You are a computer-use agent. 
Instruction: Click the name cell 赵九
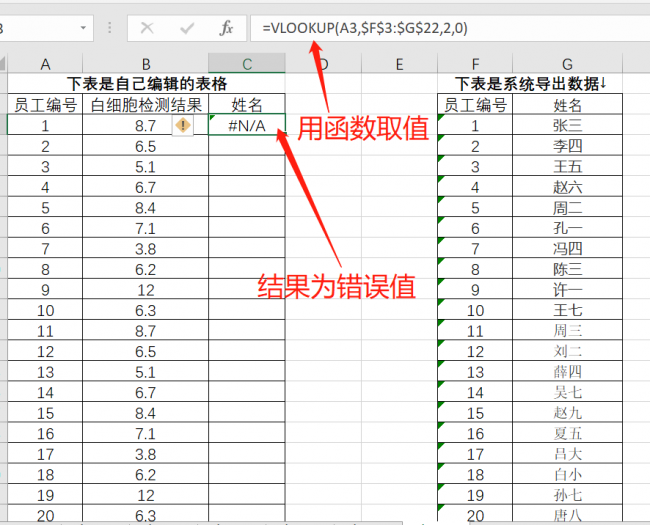(x=568, y=413)
